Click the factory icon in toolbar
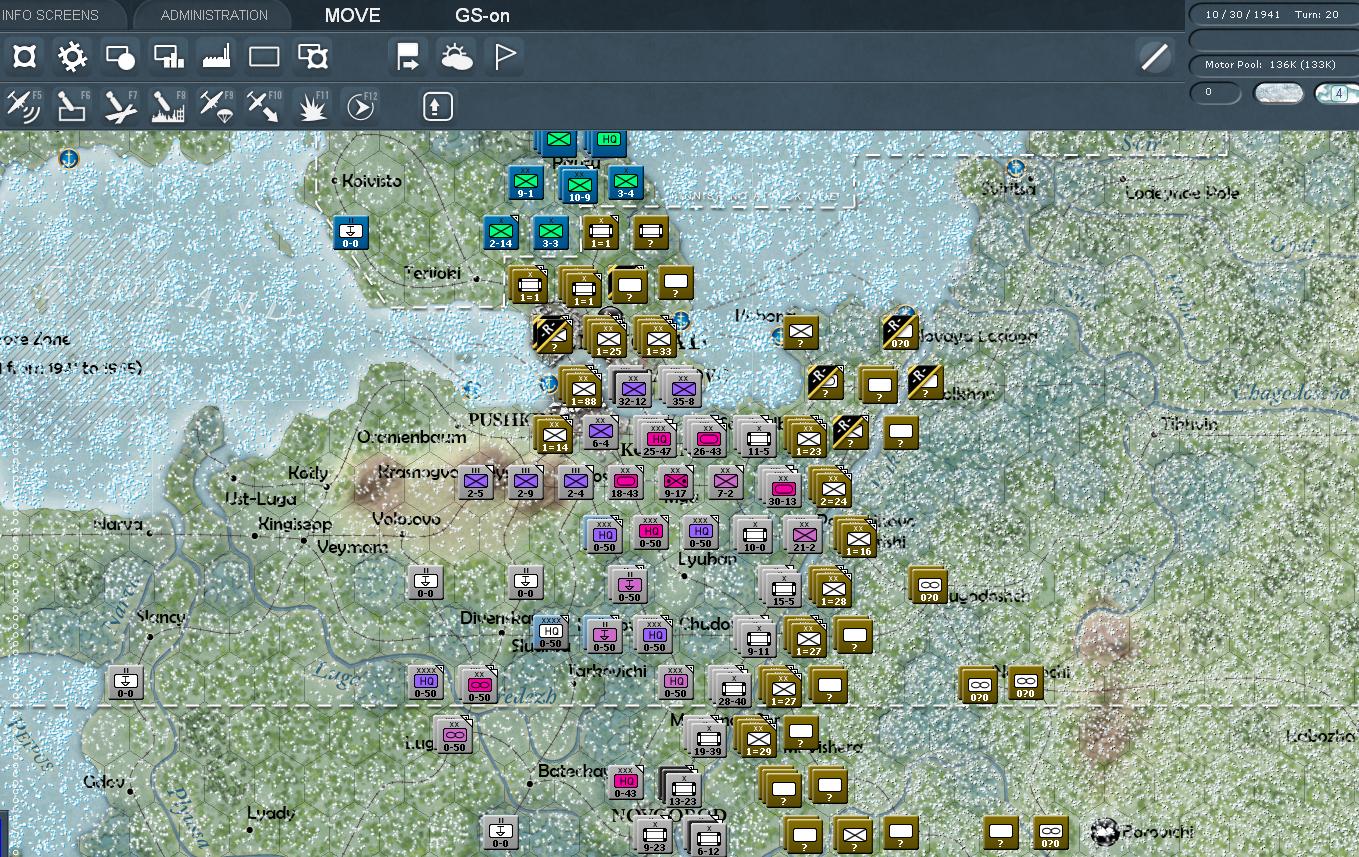The image size is (1359, 857). pos(216,57)
